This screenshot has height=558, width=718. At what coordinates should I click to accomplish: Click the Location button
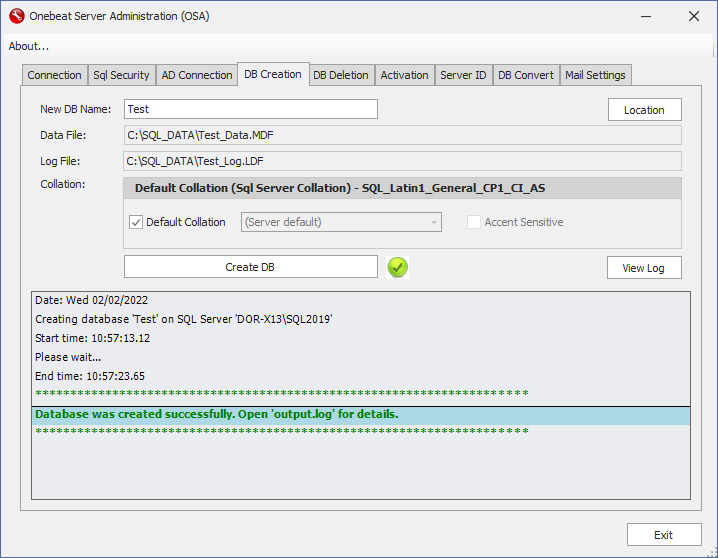click(644, 110)
